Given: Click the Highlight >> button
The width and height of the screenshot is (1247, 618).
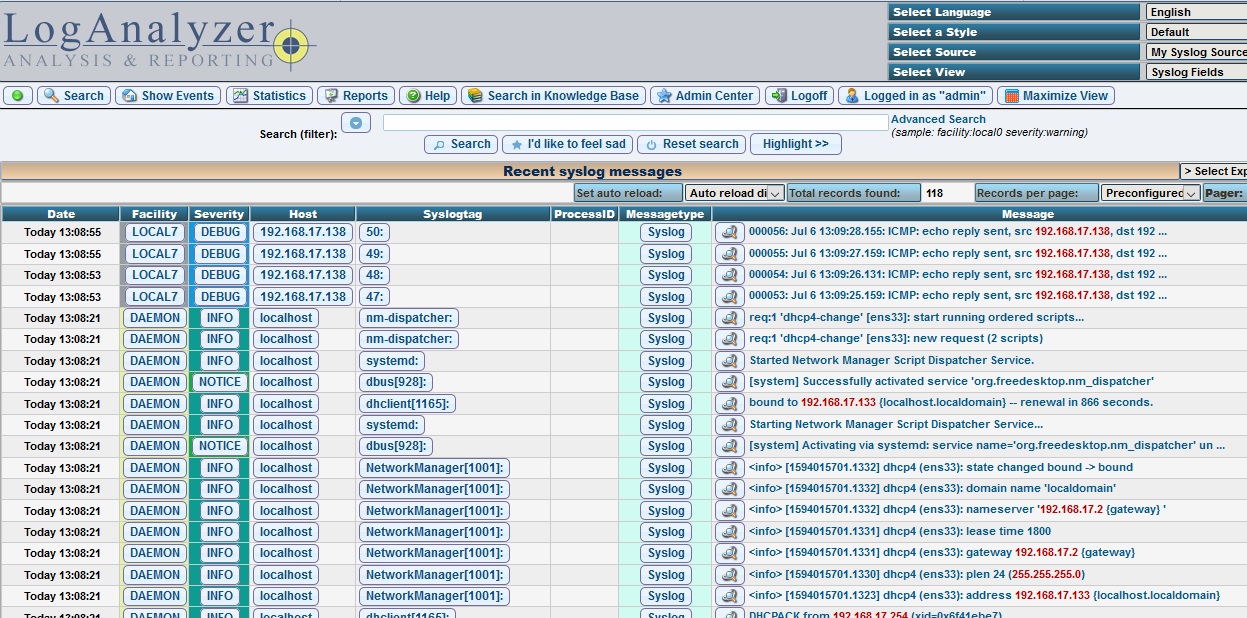Looking at the screenshot, I should 796,144.
